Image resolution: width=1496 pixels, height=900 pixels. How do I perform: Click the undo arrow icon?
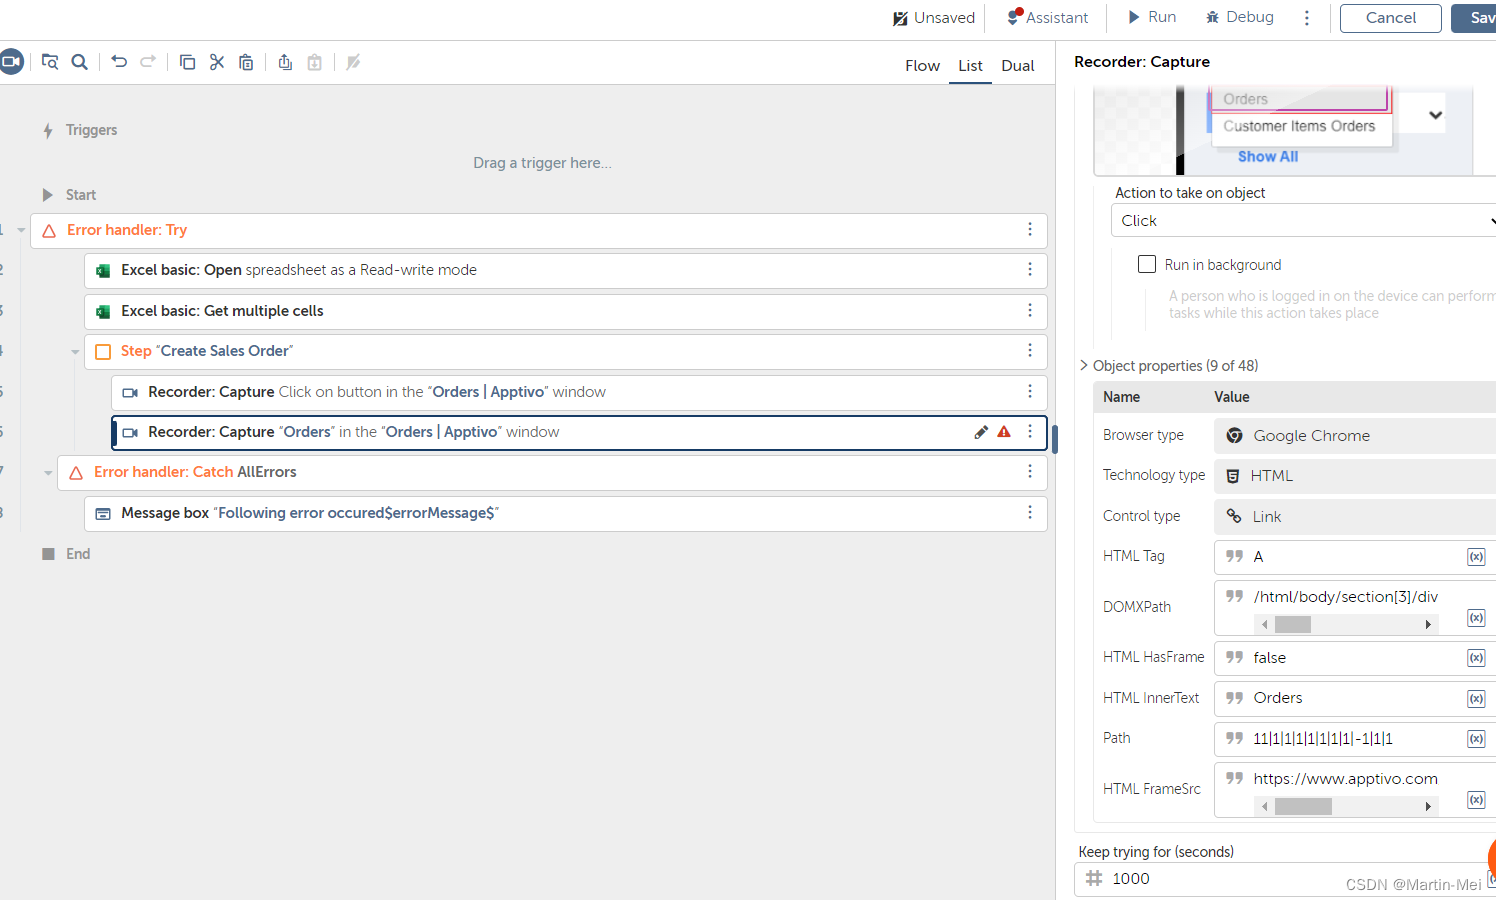tap(119, 62)
